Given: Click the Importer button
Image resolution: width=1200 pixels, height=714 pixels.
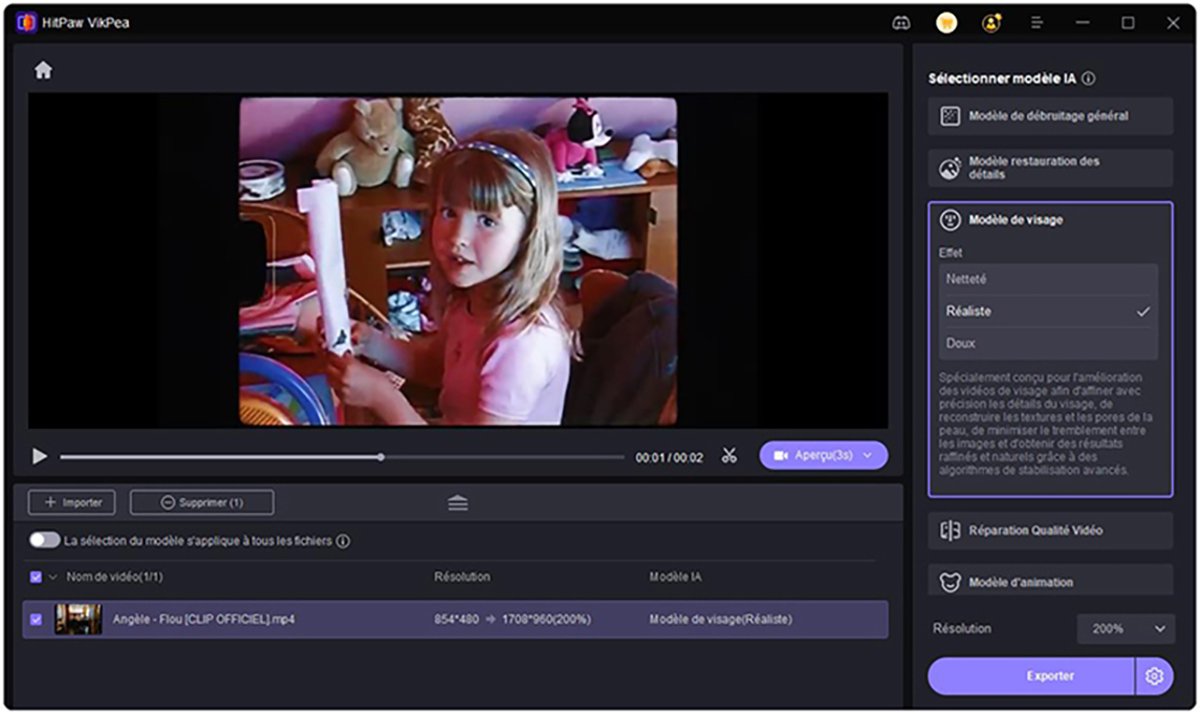Looking at the screenshot, I should 72,502.
